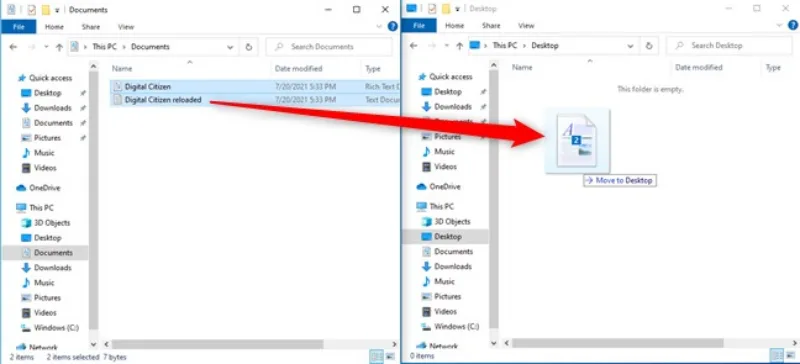
Task: Click the Help icon in Documents window
Action: [392, 27]
